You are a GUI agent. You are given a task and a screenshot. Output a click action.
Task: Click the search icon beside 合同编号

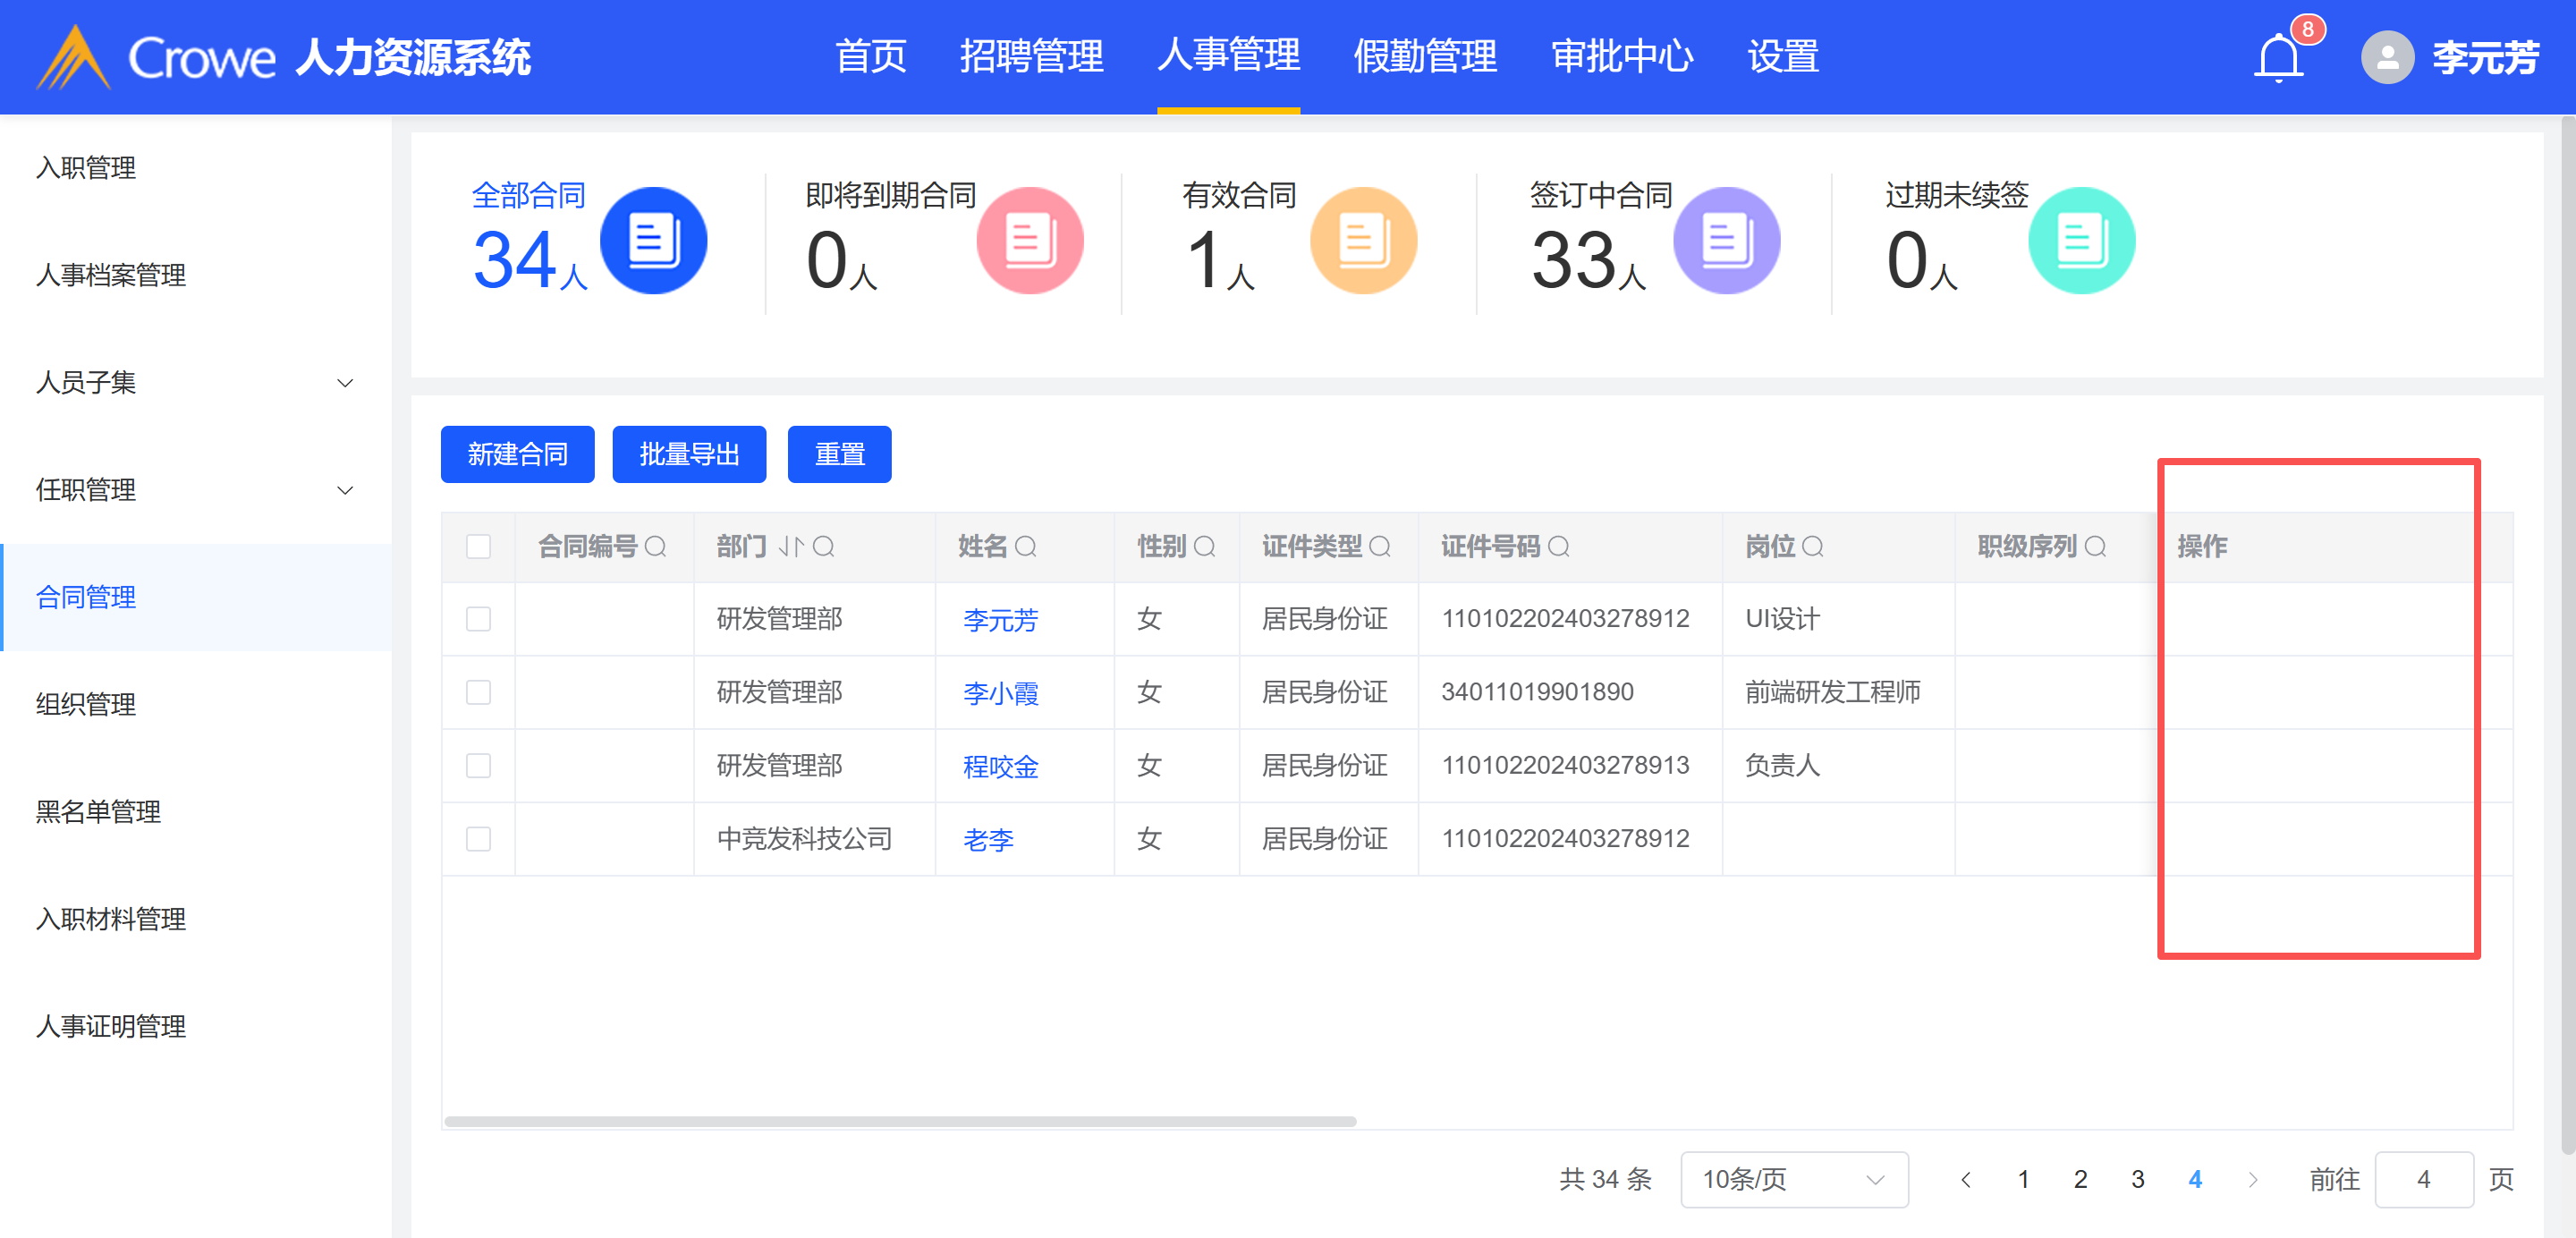pos(656,547)
